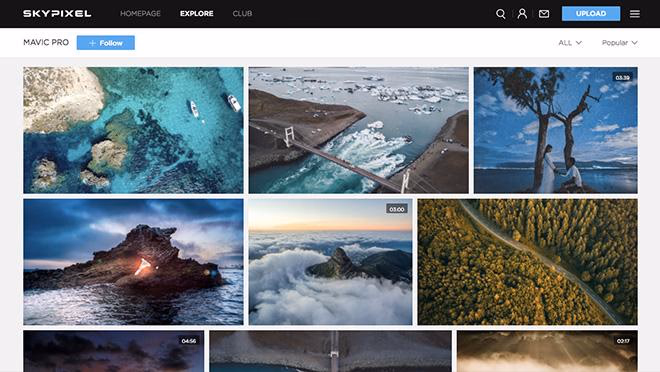Open the mountain above clouds video
This screenshot has height=372, width=660.
(330, 262)
